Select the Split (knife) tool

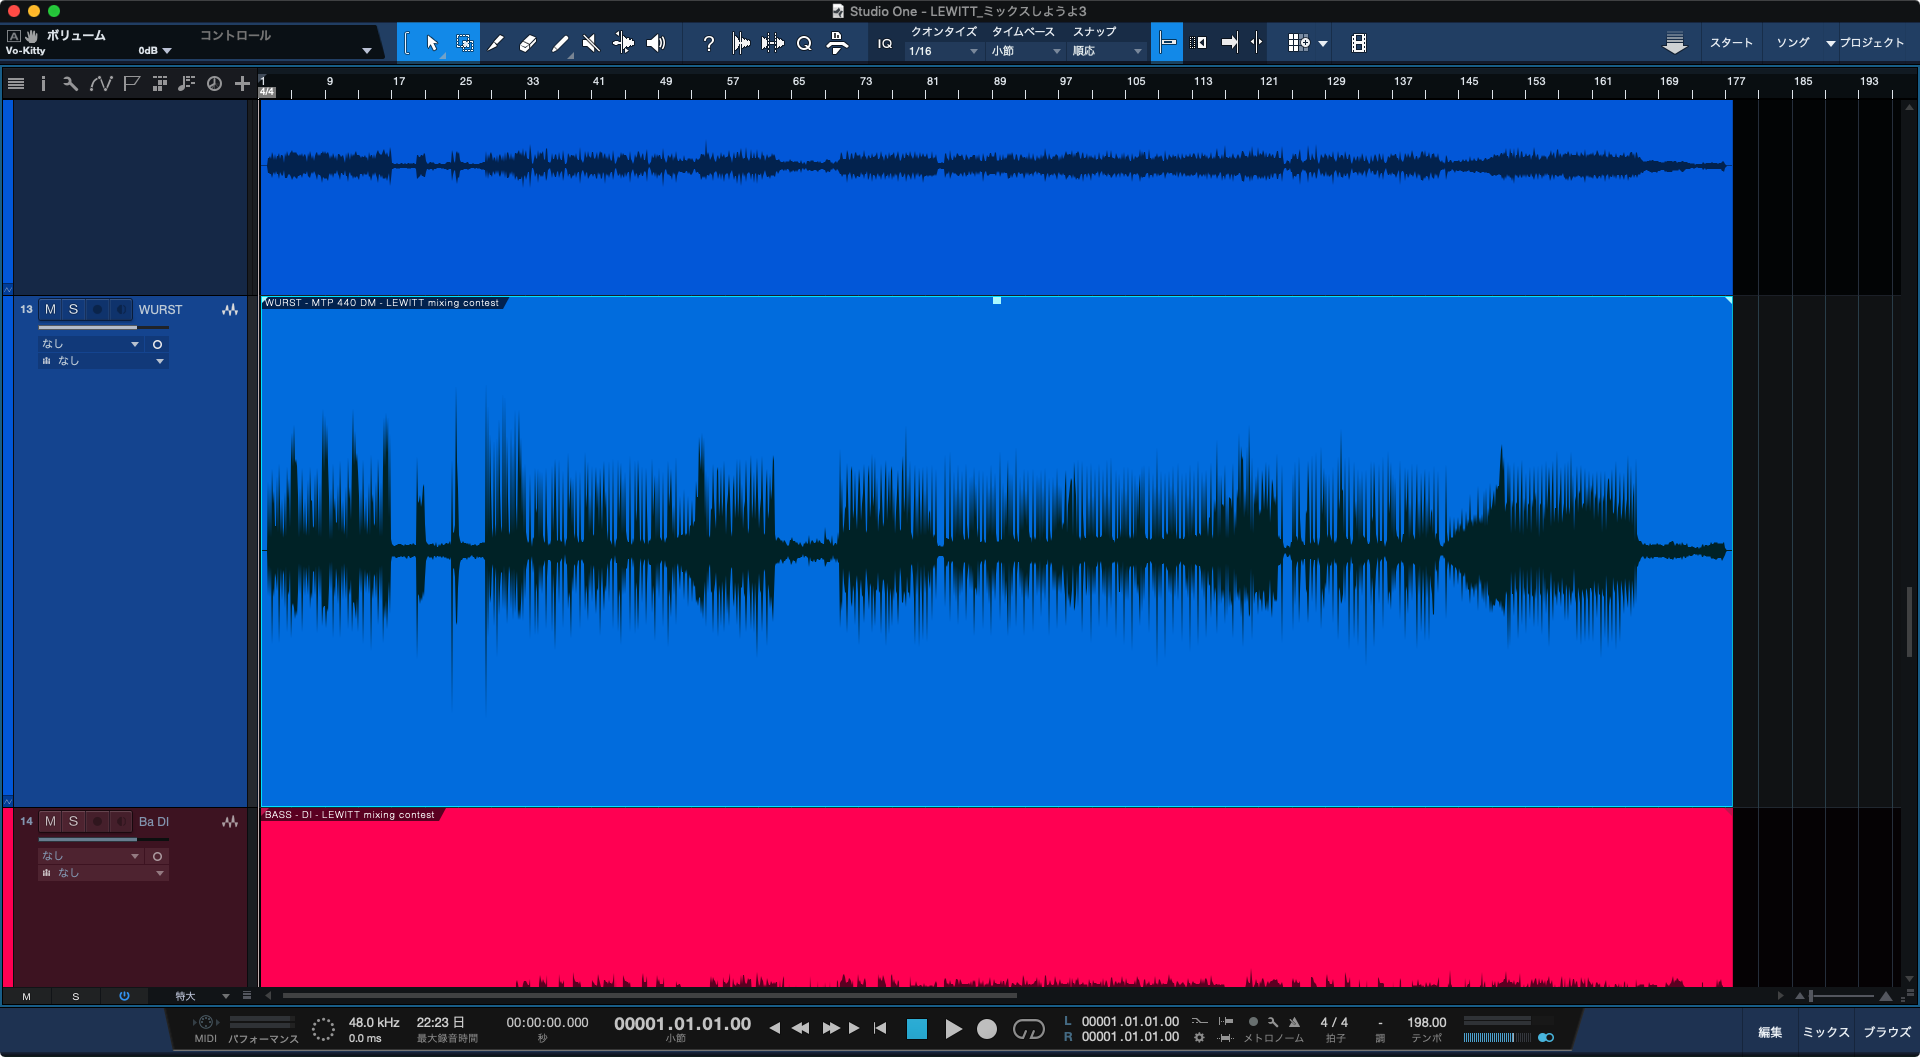(x=496, y=43)
